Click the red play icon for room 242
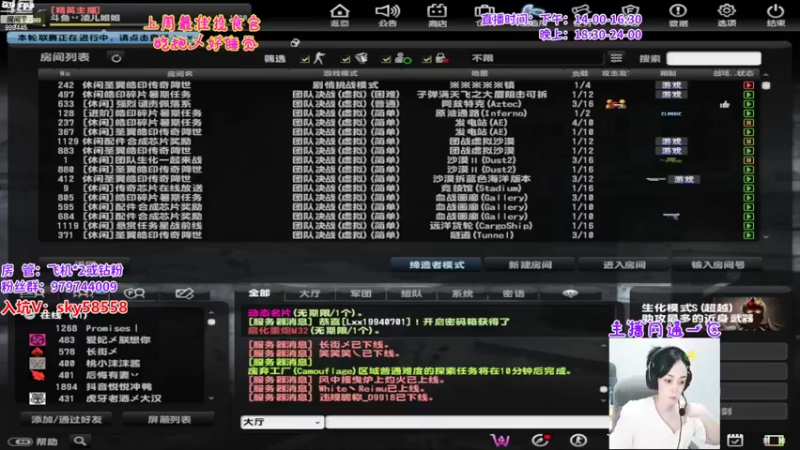Screen dimensions: 800x450 748,85
